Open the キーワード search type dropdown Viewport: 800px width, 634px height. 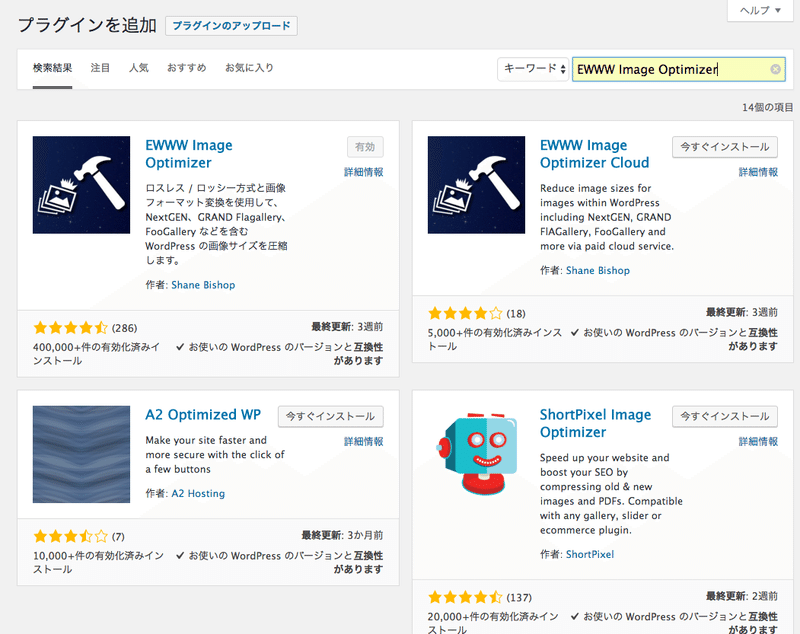coord(533,69)
